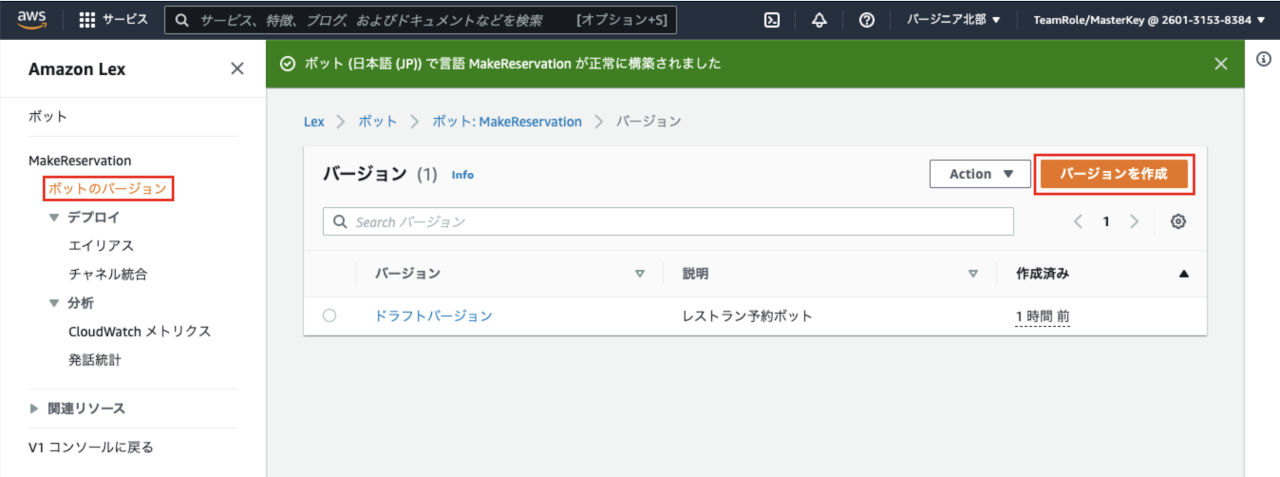
Task: Launch CloudShell terminal icon
Action: pyautogui.click(x=772, y=19)
